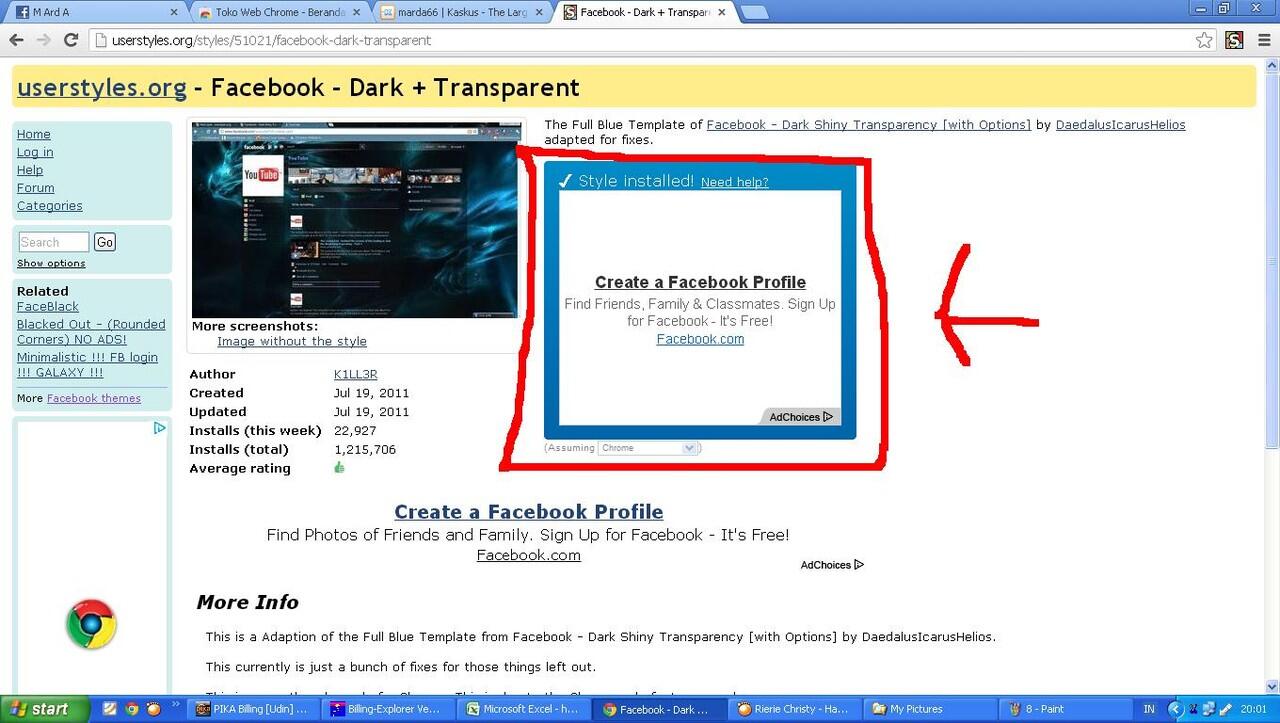The width and height of the screenshot is (1280, 723).
Task: Click Show options under search
Action: click(x=51, y=263)
